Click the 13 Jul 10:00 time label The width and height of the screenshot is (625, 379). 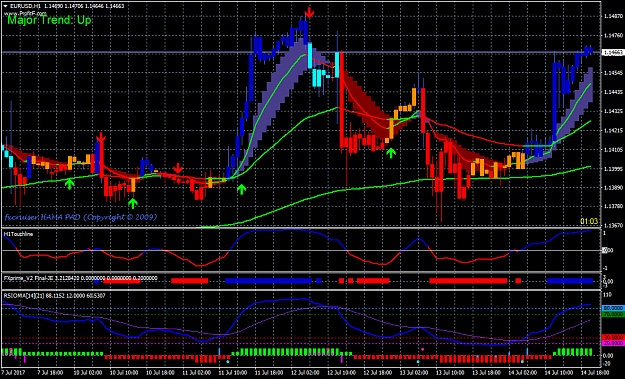451,373
